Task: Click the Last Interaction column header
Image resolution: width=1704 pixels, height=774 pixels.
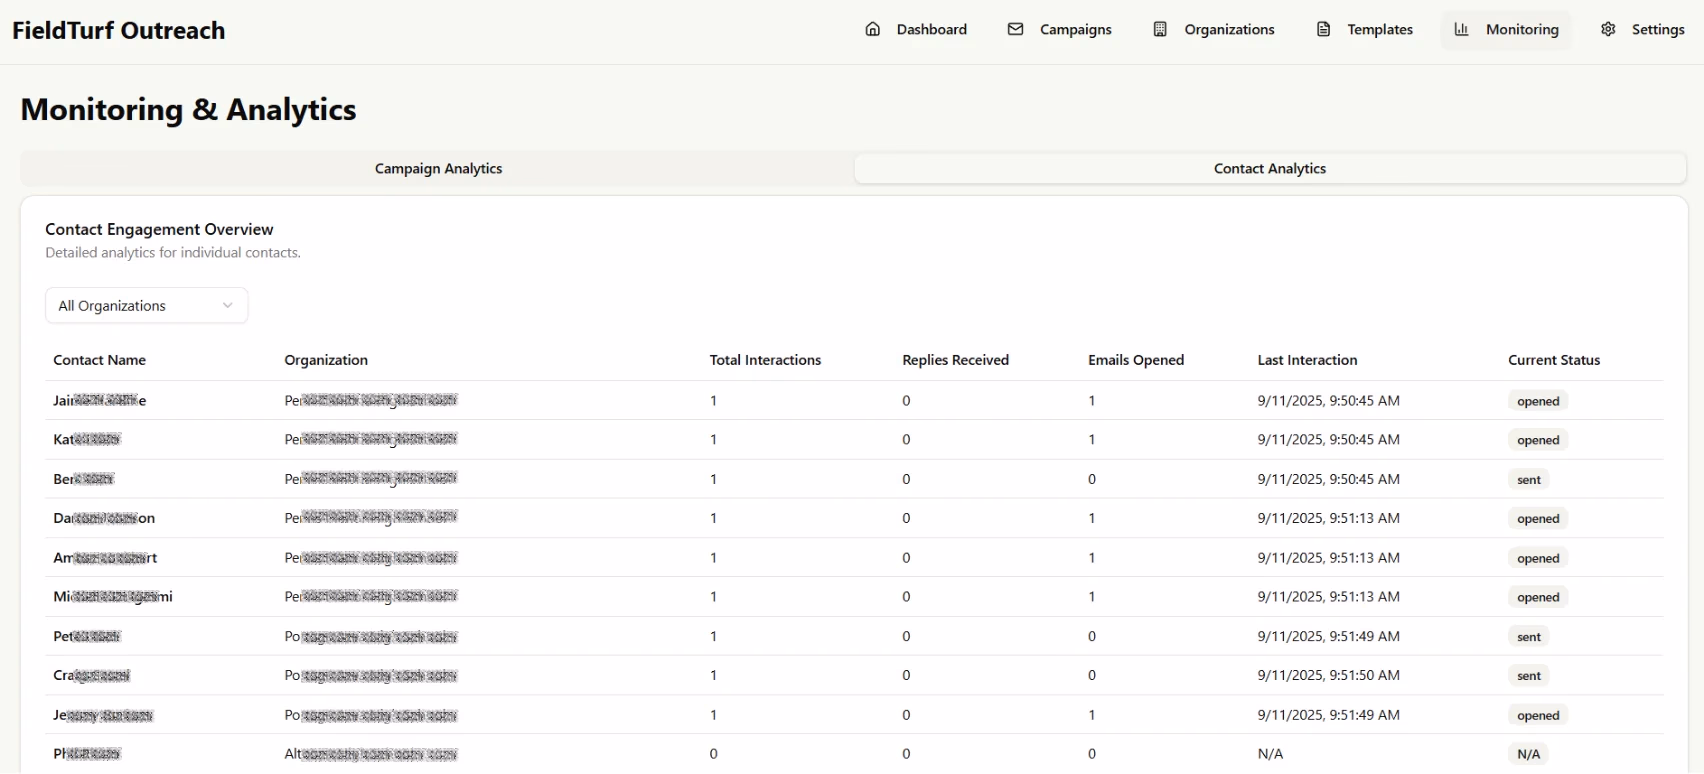Action: click(1307, 360)
